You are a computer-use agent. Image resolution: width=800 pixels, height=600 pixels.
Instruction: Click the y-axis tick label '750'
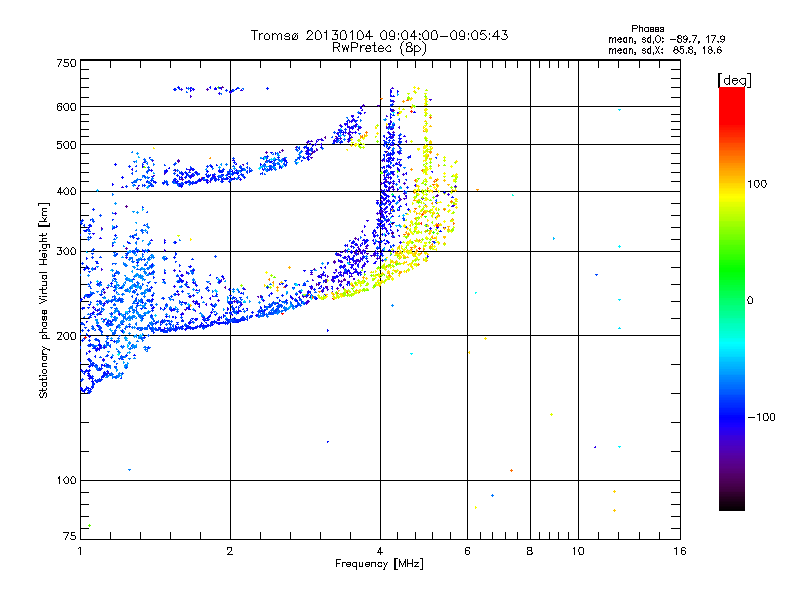click(66, 63)
